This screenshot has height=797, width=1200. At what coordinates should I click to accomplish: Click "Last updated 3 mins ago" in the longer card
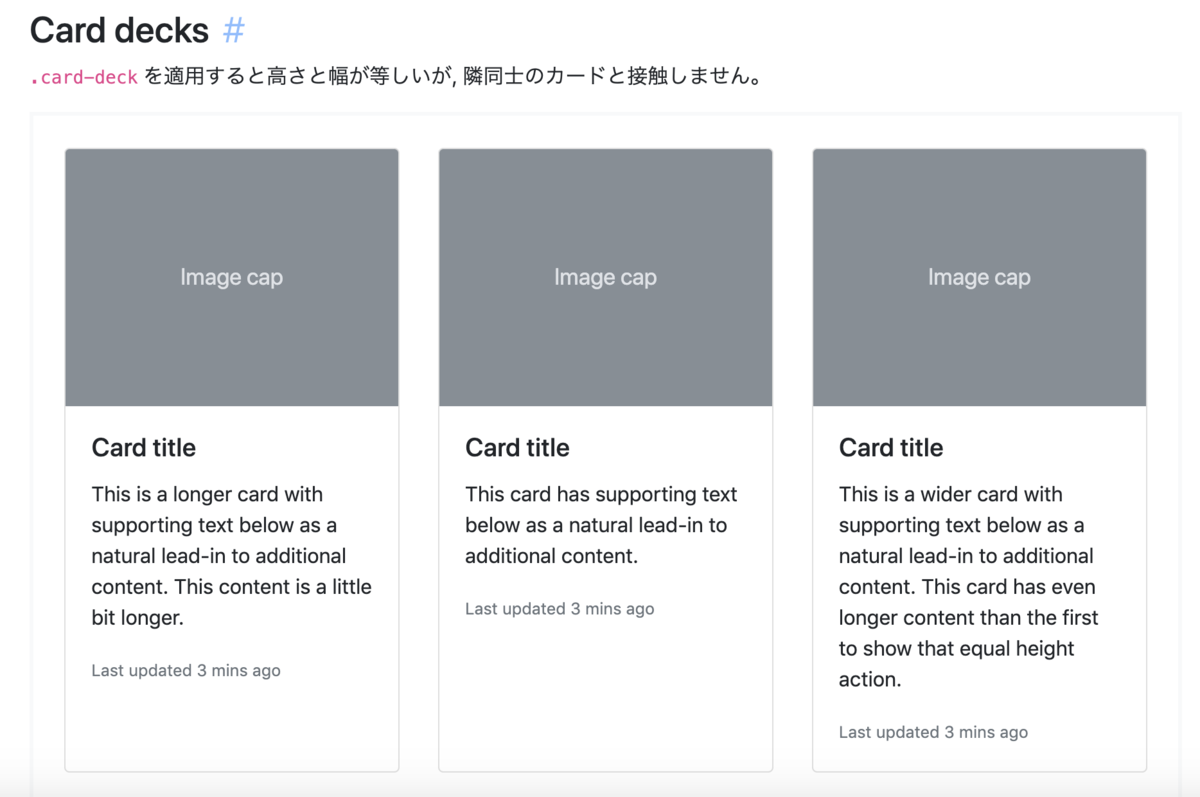click(x=186, y=671)
